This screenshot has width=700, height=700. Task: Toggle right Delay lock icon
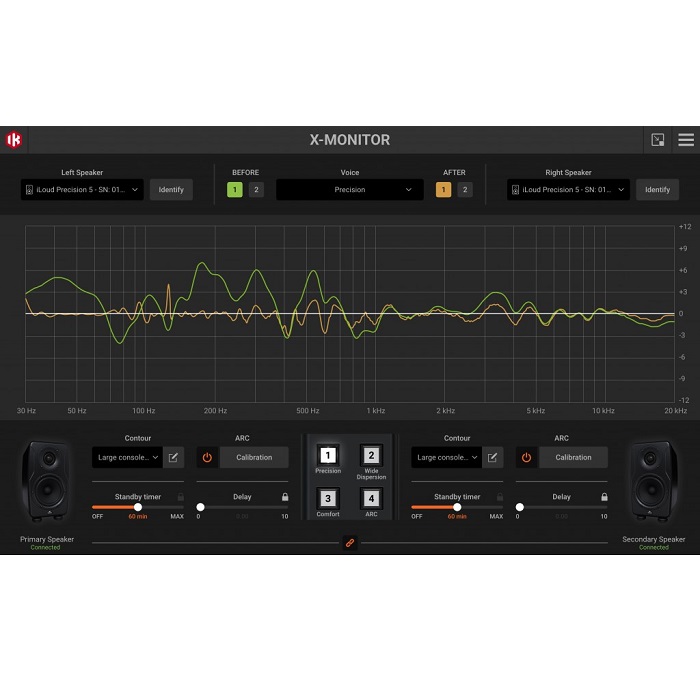(x=604, y=497)
